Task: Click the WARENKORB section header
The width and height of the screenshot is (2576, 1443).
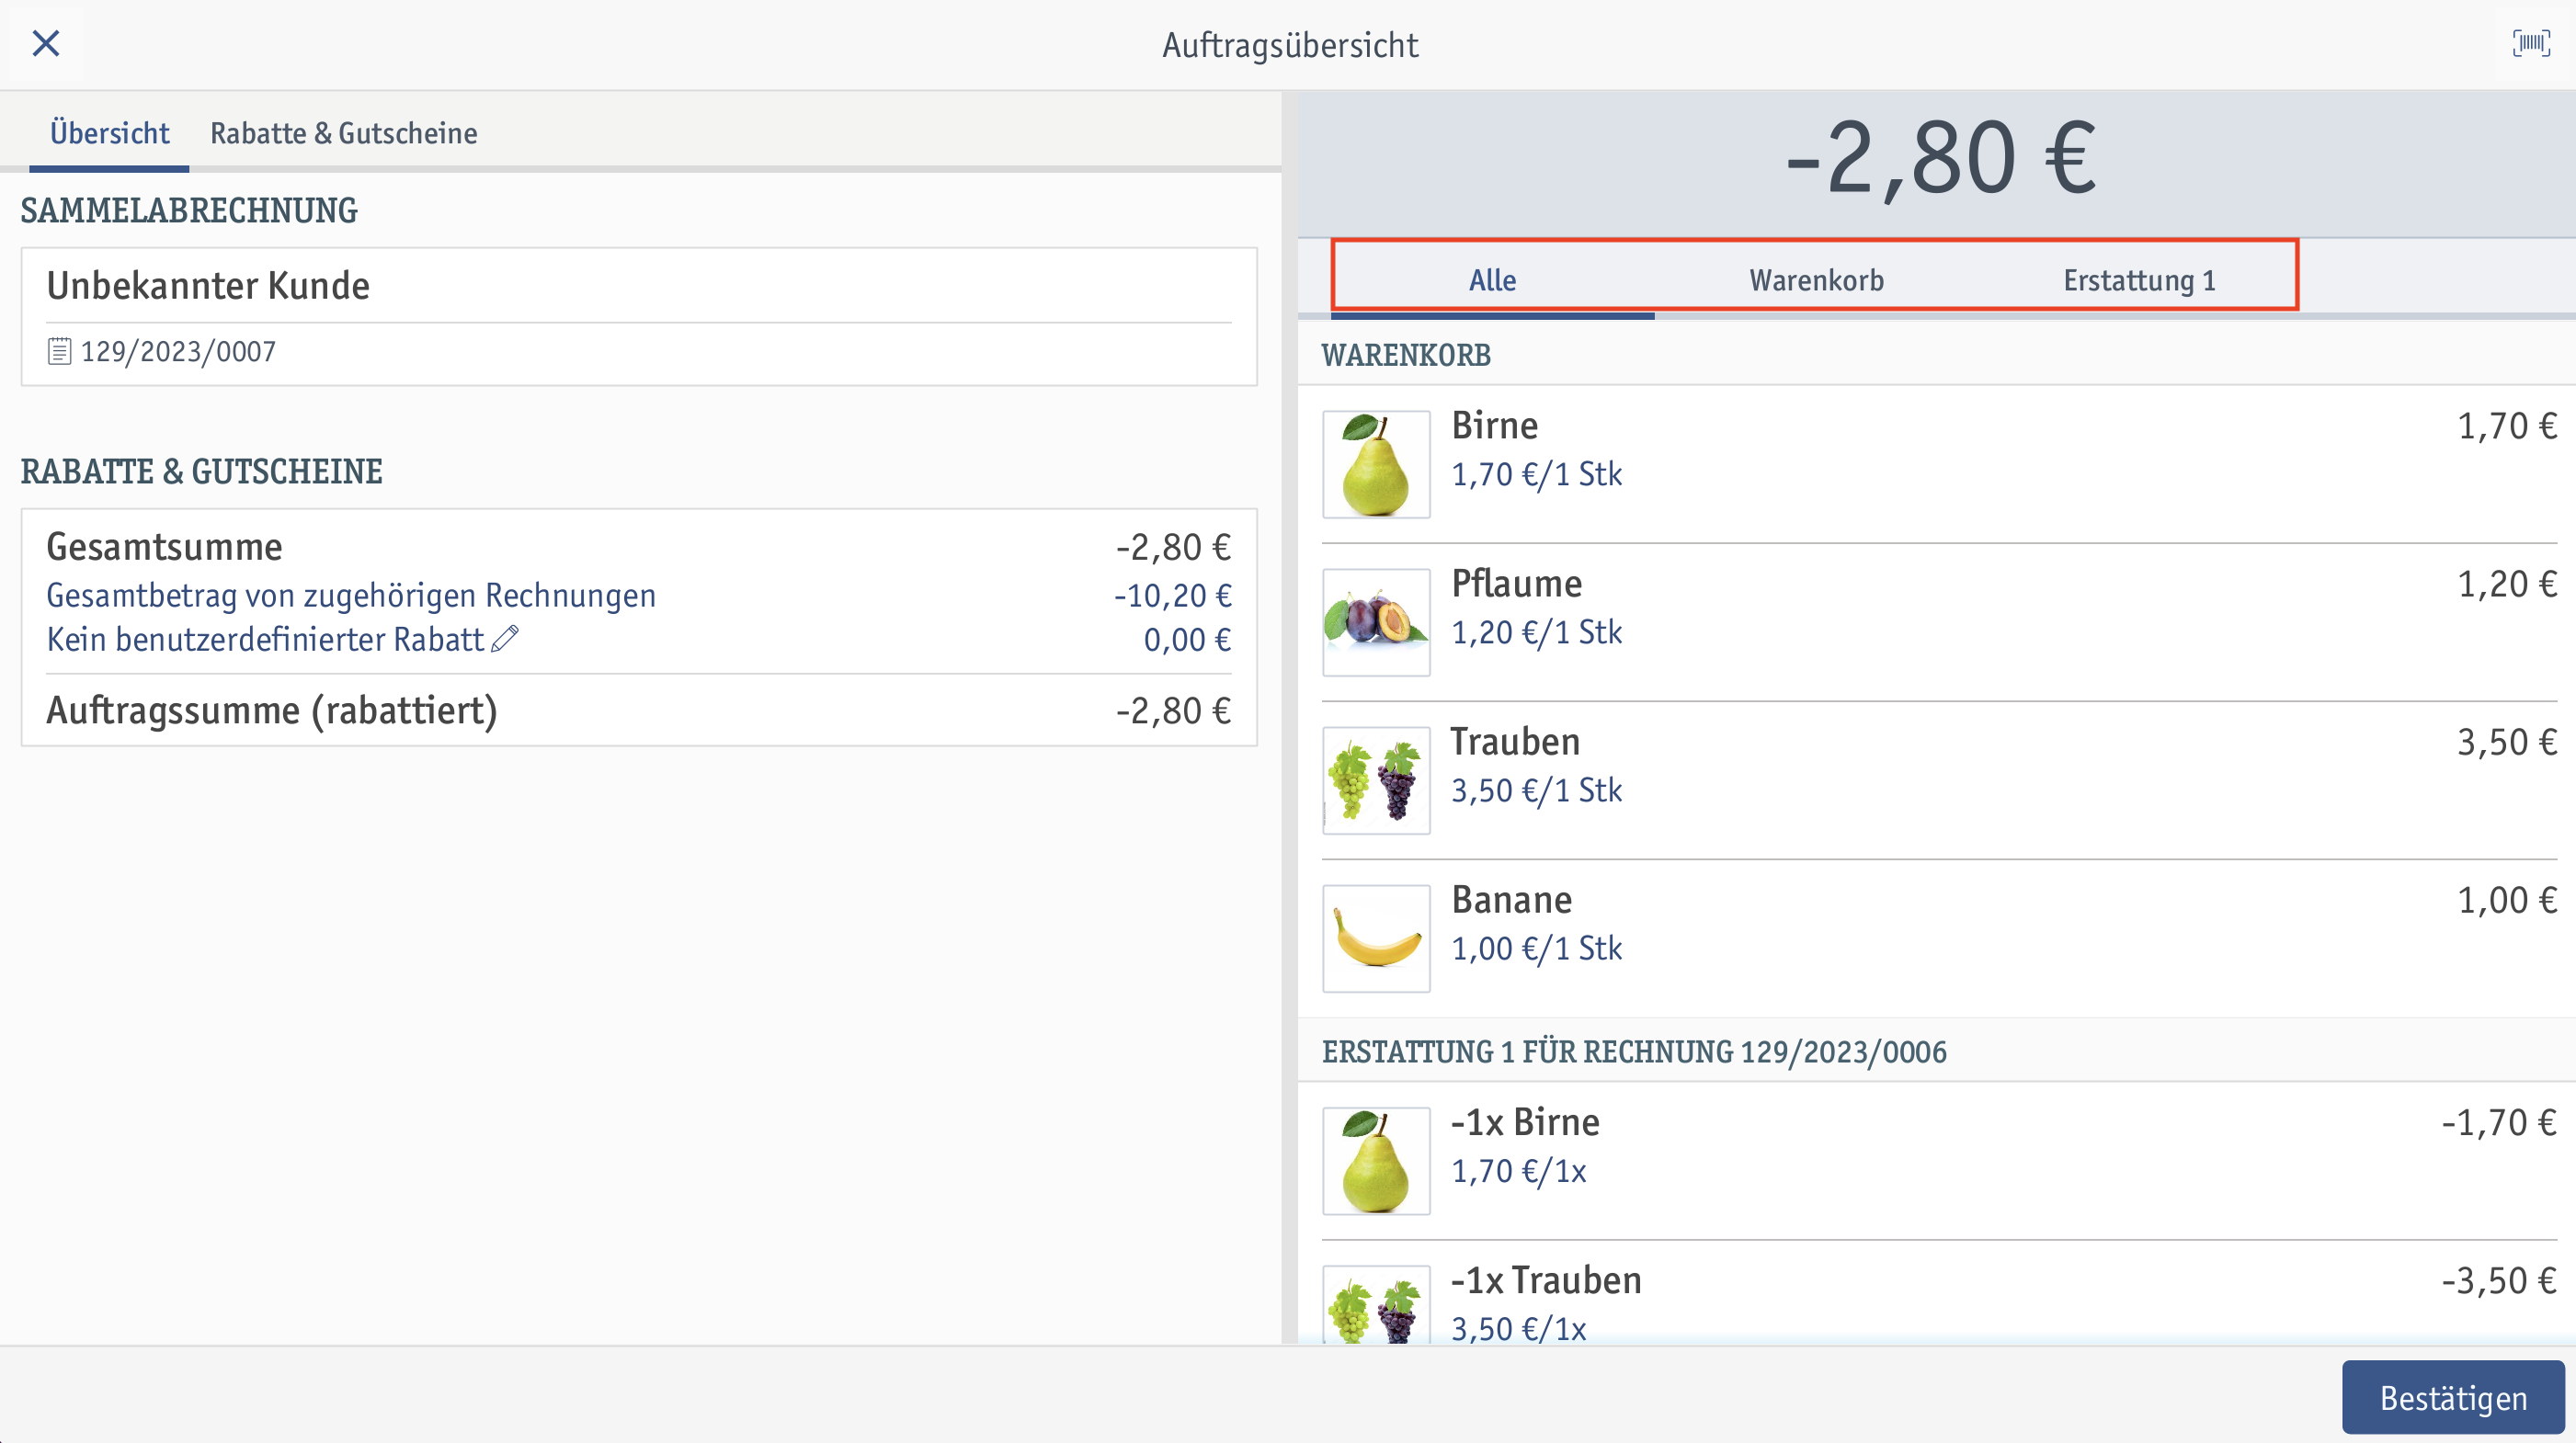Action: tap(1406, 355)
